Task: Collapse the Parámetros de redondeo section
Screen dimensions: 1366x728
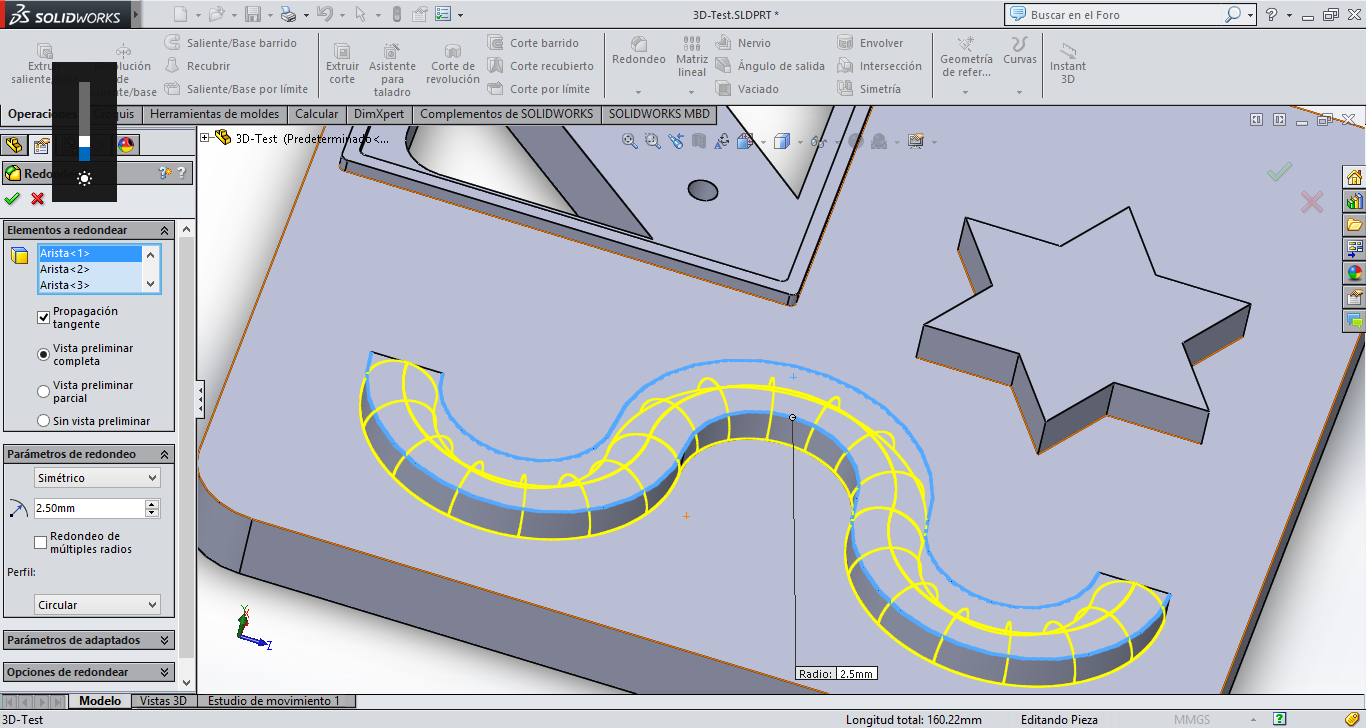Action: click(x=165, y=454)
